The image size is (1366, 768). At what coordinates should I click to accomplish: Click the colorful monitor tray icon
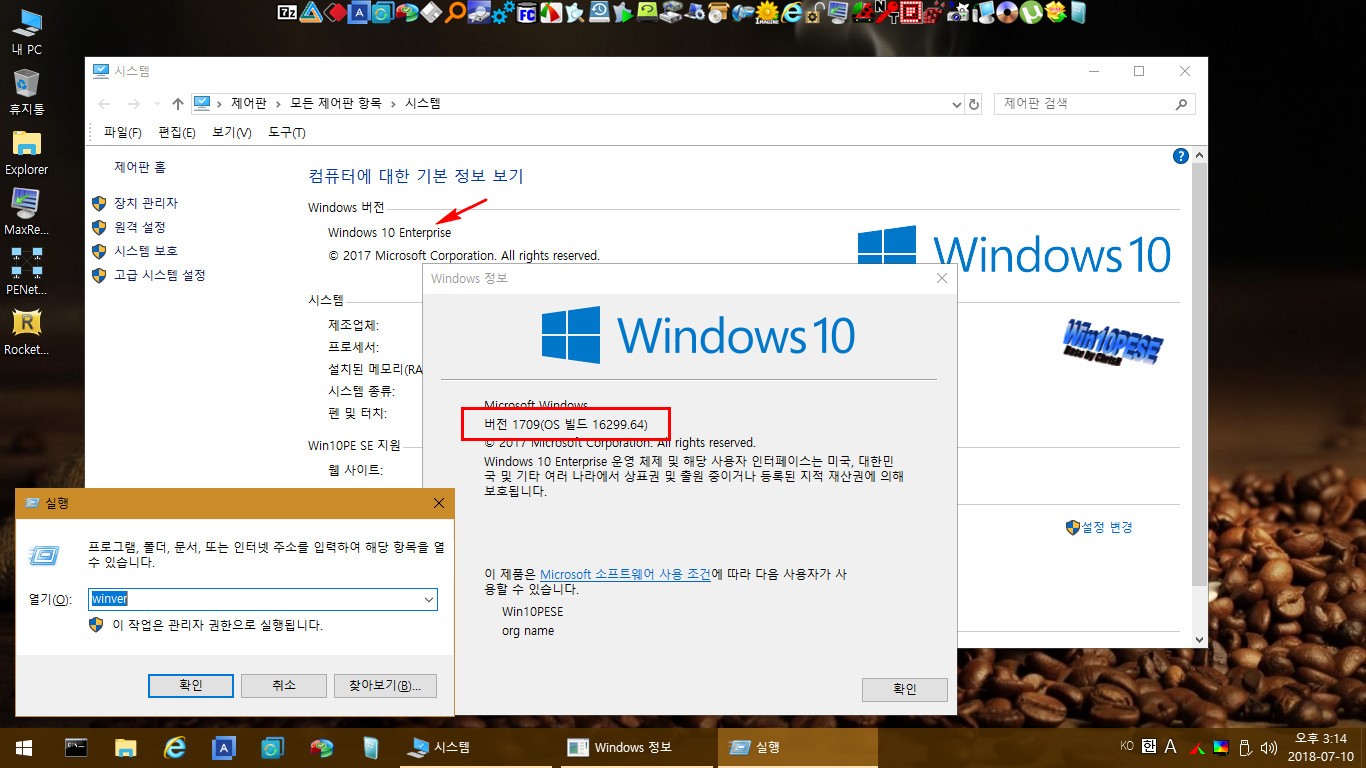[1220, 747]
